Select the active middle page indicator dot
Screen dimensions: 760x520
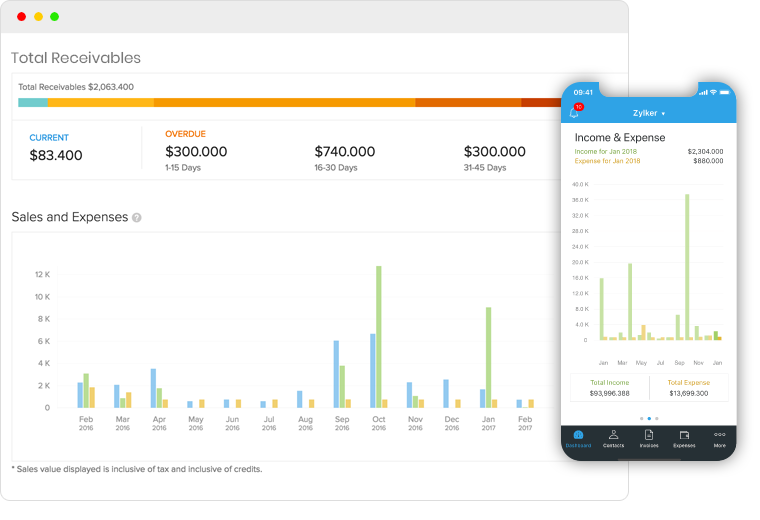[649, 418]
